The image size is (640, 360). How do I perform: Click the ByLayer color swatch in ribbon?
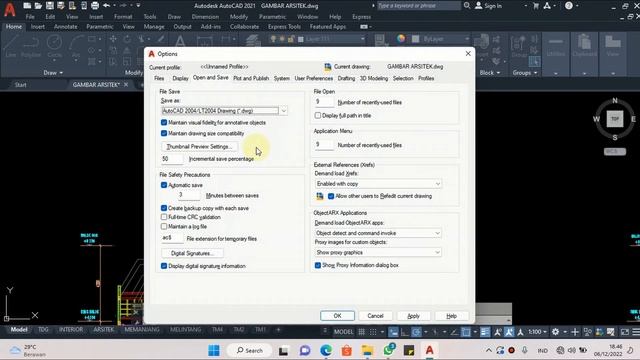tap(416, 39)
